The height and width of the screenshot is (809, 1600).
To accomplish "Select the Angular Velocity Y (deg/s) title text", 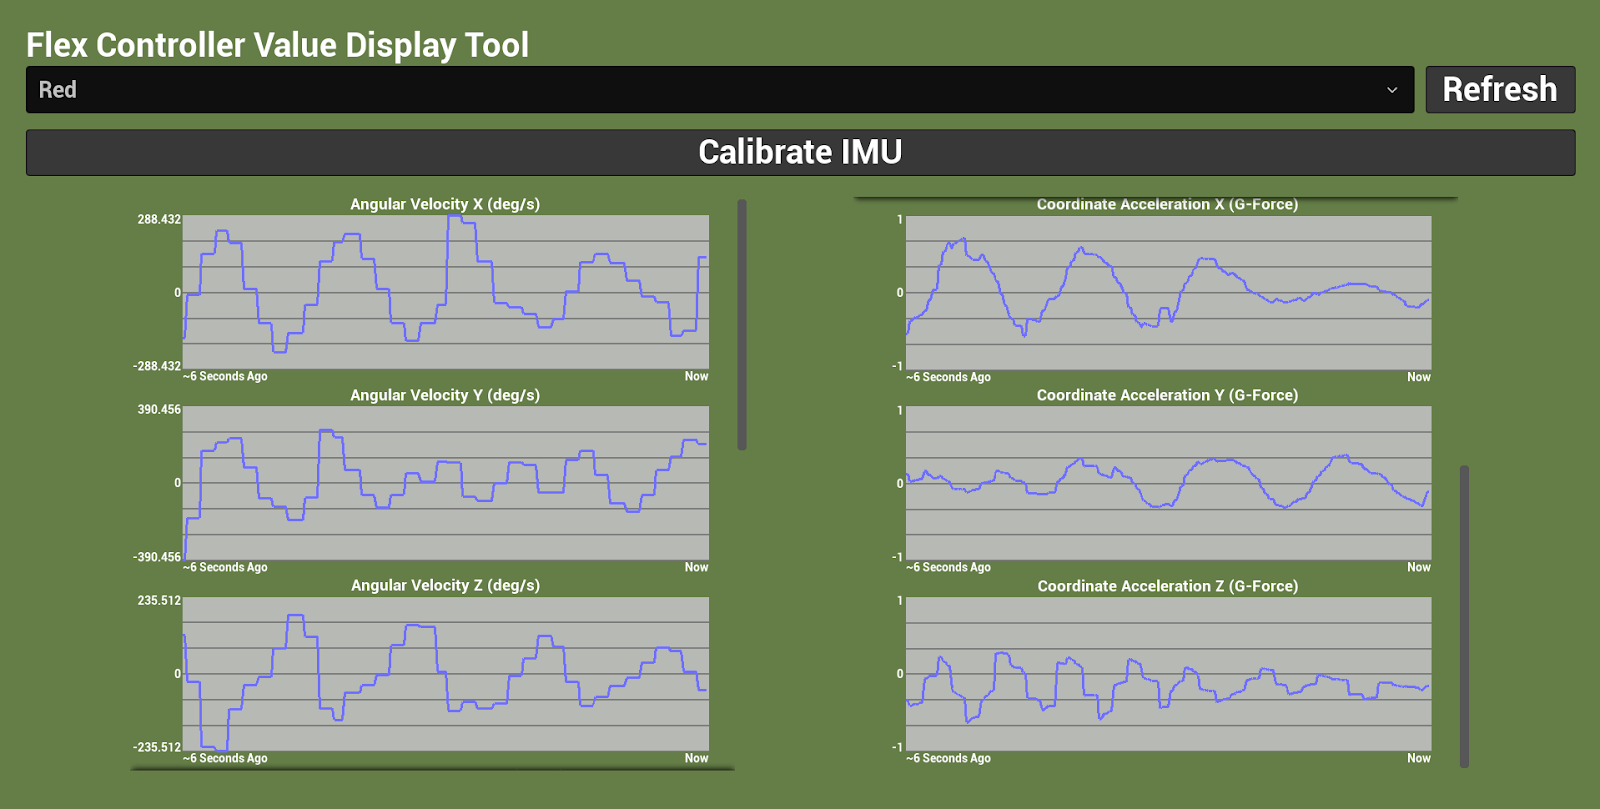I will point(445,395).
